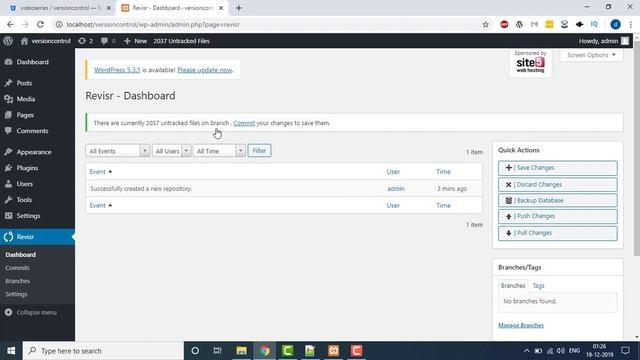
Task: Switch to the videoseries / versioncontrol tab
Action: pyautogui.click(x=59, y=8)
